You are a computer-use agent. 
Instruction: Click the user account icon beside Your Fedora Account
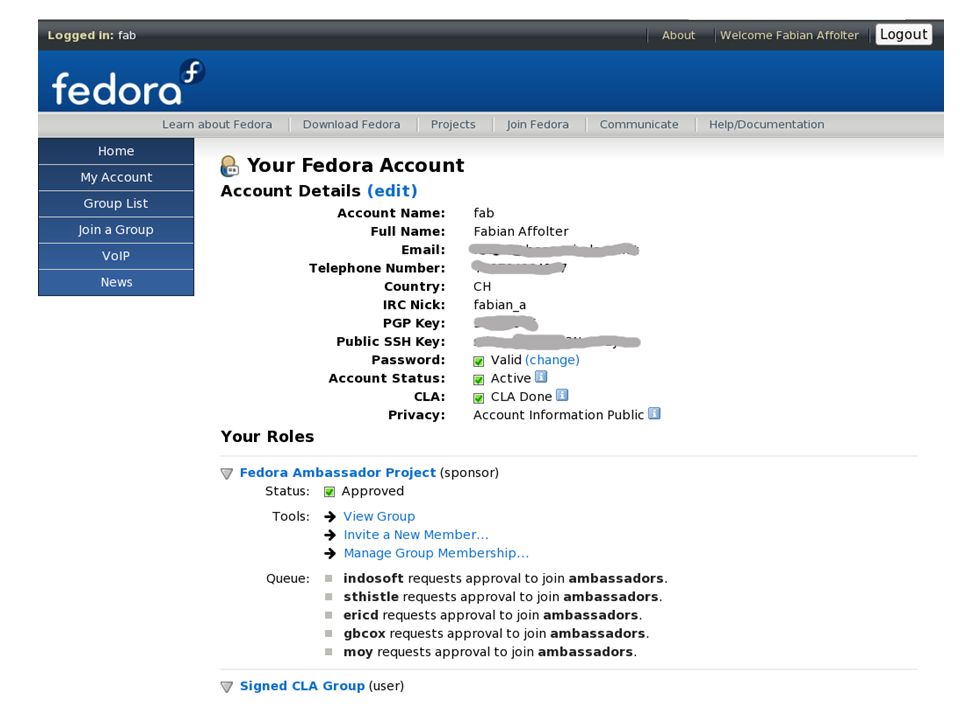click(230, 166)
